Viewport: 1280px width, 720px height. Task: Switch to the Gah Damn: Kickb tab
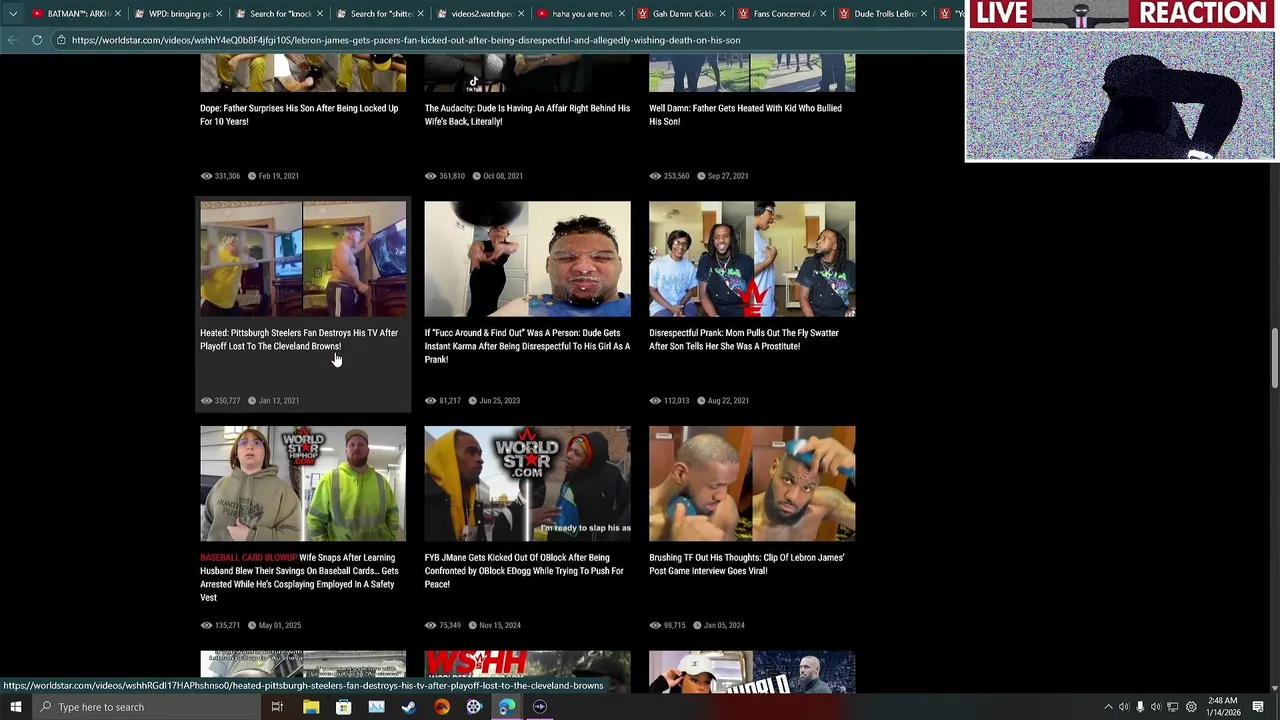click(x=682, y=14)
